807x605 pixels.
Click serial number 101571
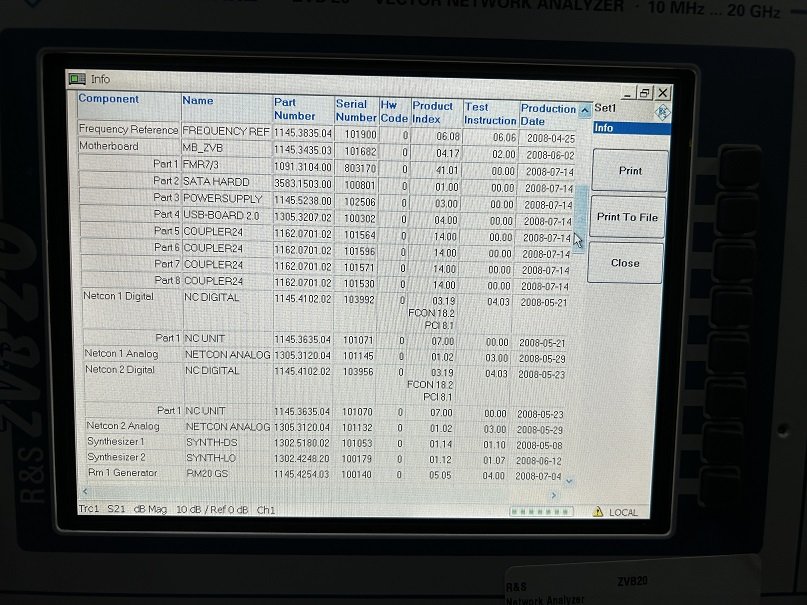360,268
